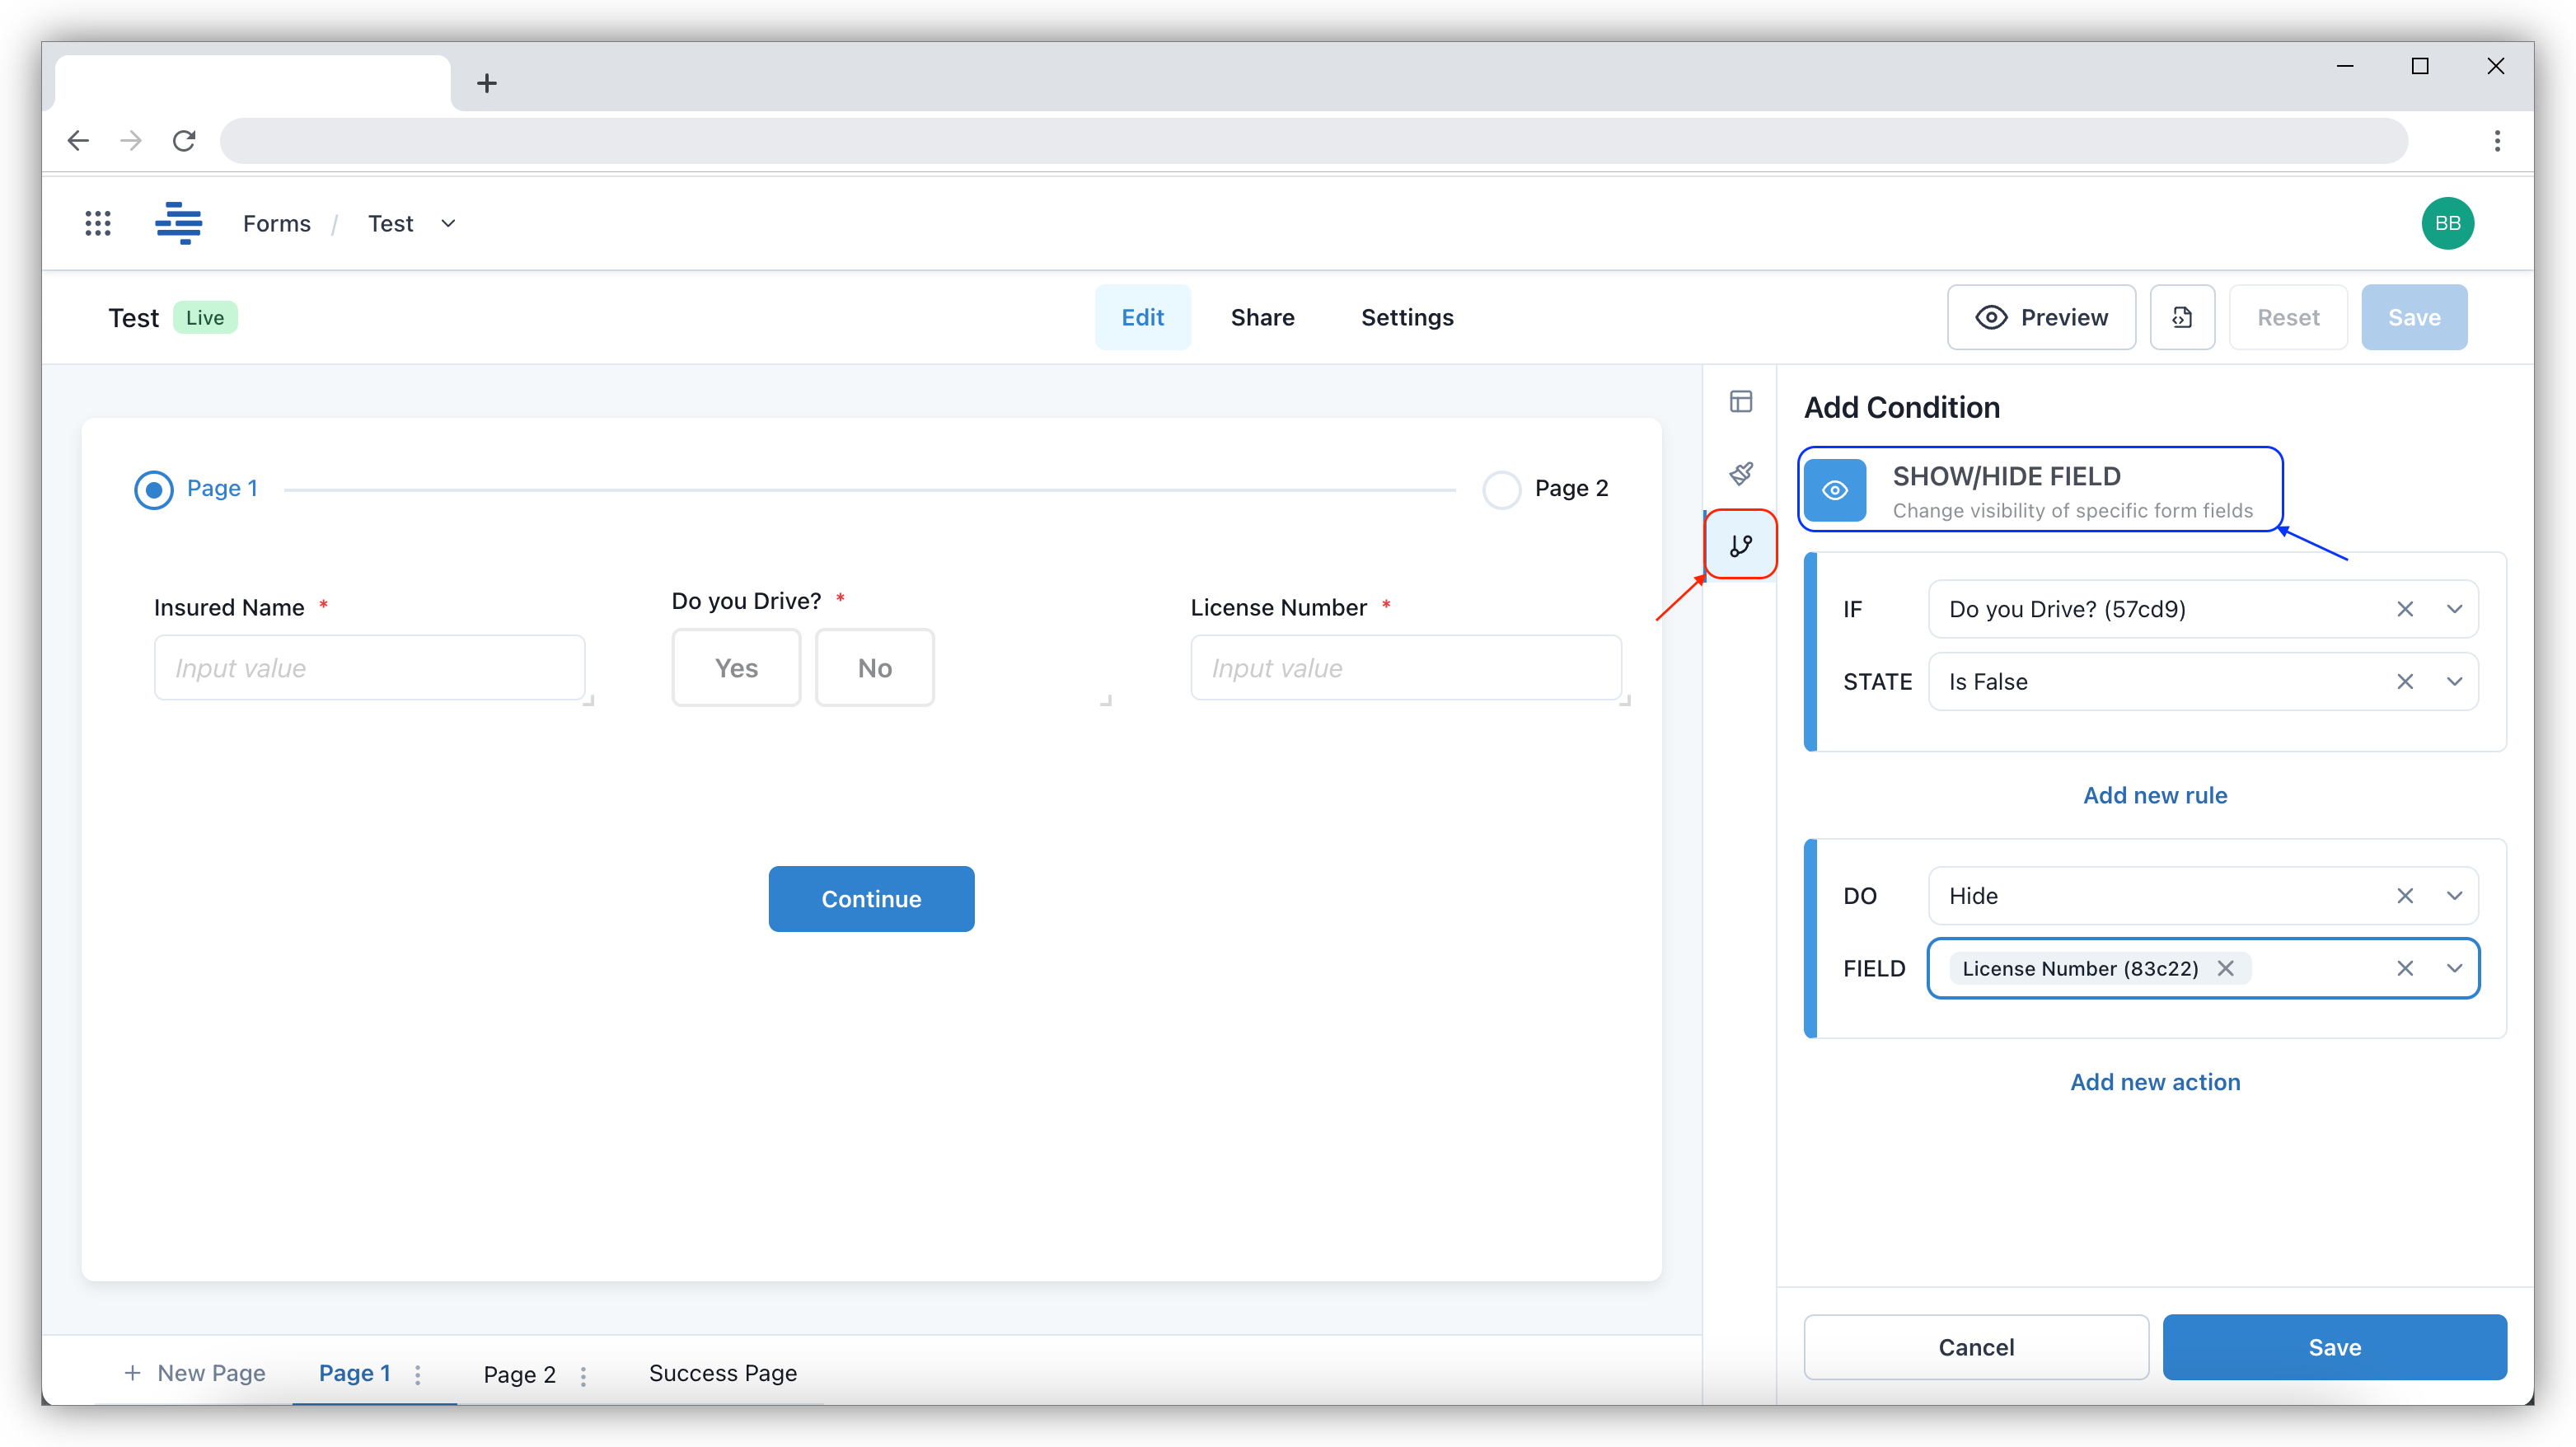2576x1447 pixels.
Task: Click the Add new rule link
Action: tap(2154, 795)
